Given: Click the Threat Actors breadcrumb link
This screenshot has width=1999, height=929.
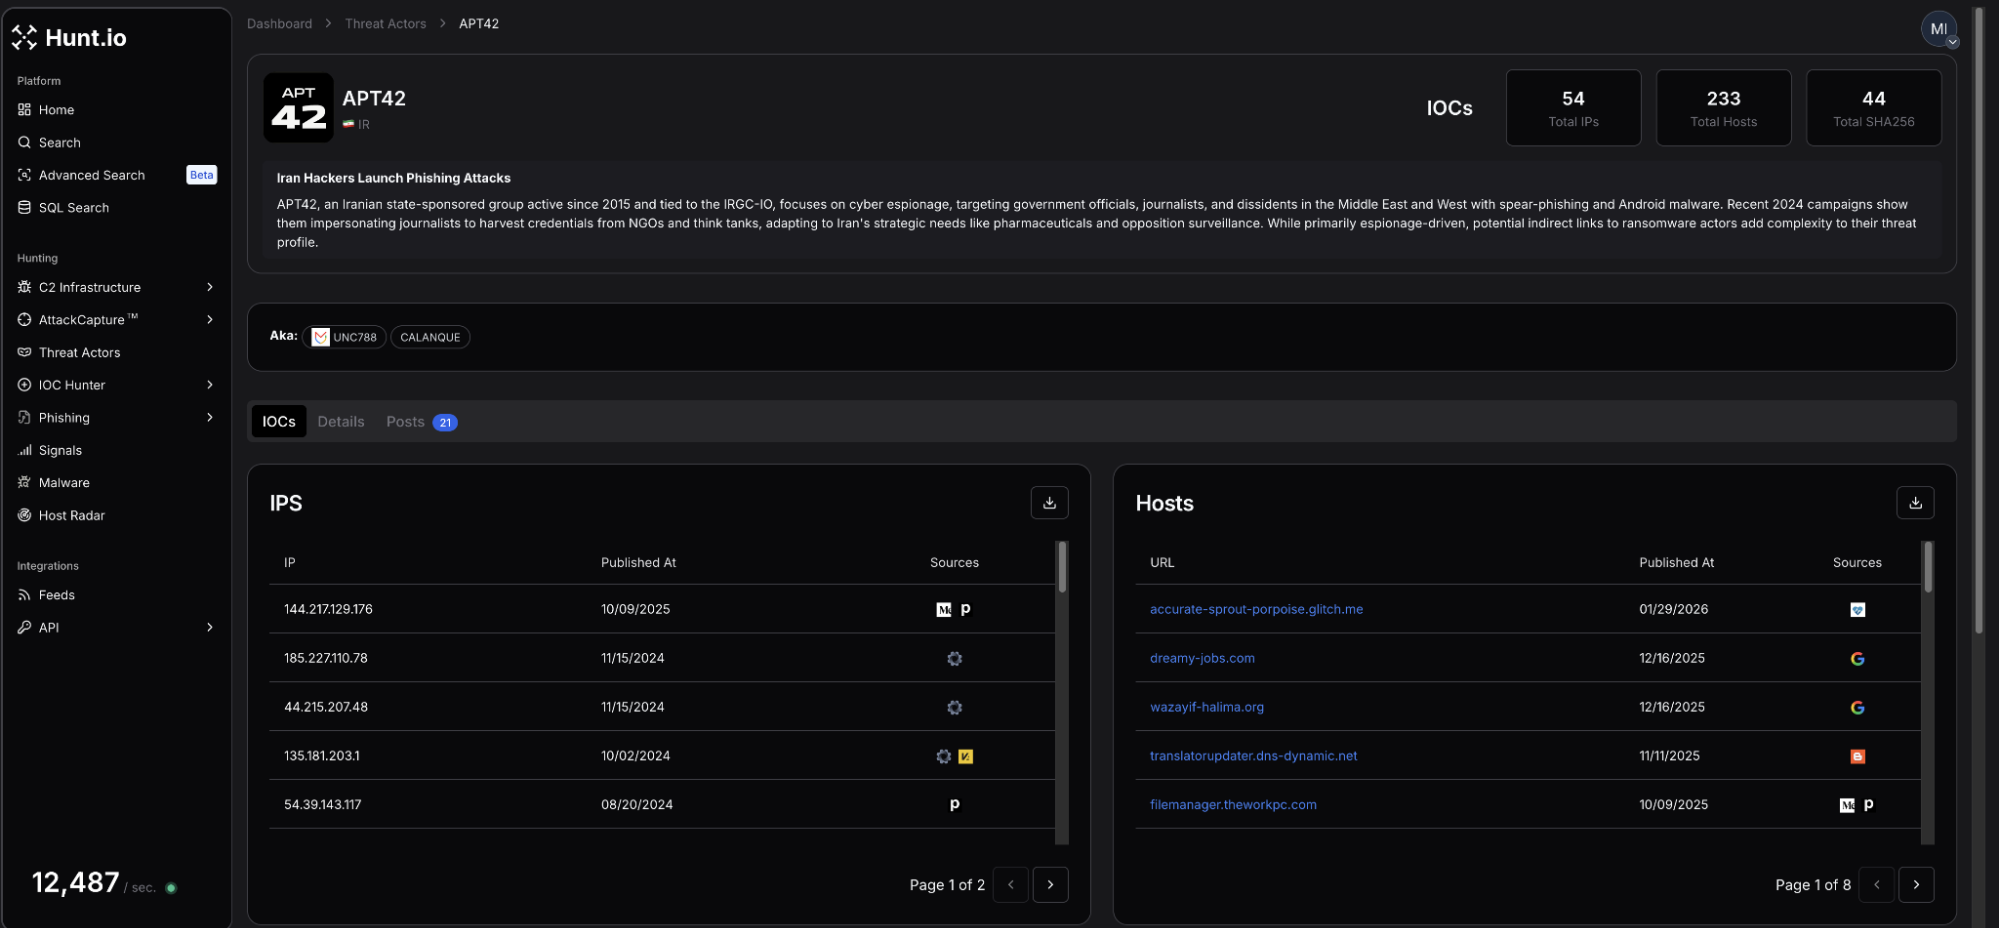Looking at the screenshot, I should tap(385, 24).
